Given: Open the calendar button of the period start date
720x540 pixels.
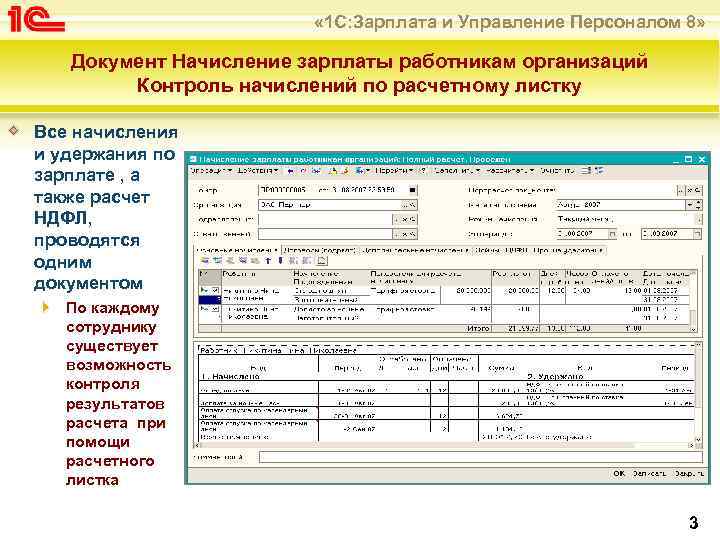Looking at the screenshot, I should click(x=613, y=234).
